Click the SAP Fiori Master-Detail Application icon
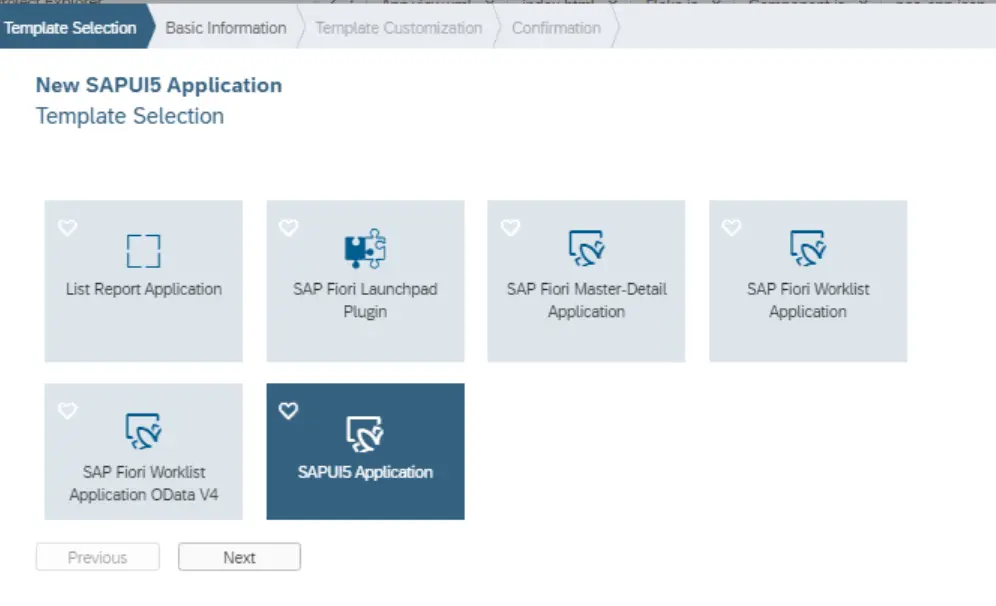Image resolution: width=996 pixels, height=606 pixels. click(x=586, y=248)
